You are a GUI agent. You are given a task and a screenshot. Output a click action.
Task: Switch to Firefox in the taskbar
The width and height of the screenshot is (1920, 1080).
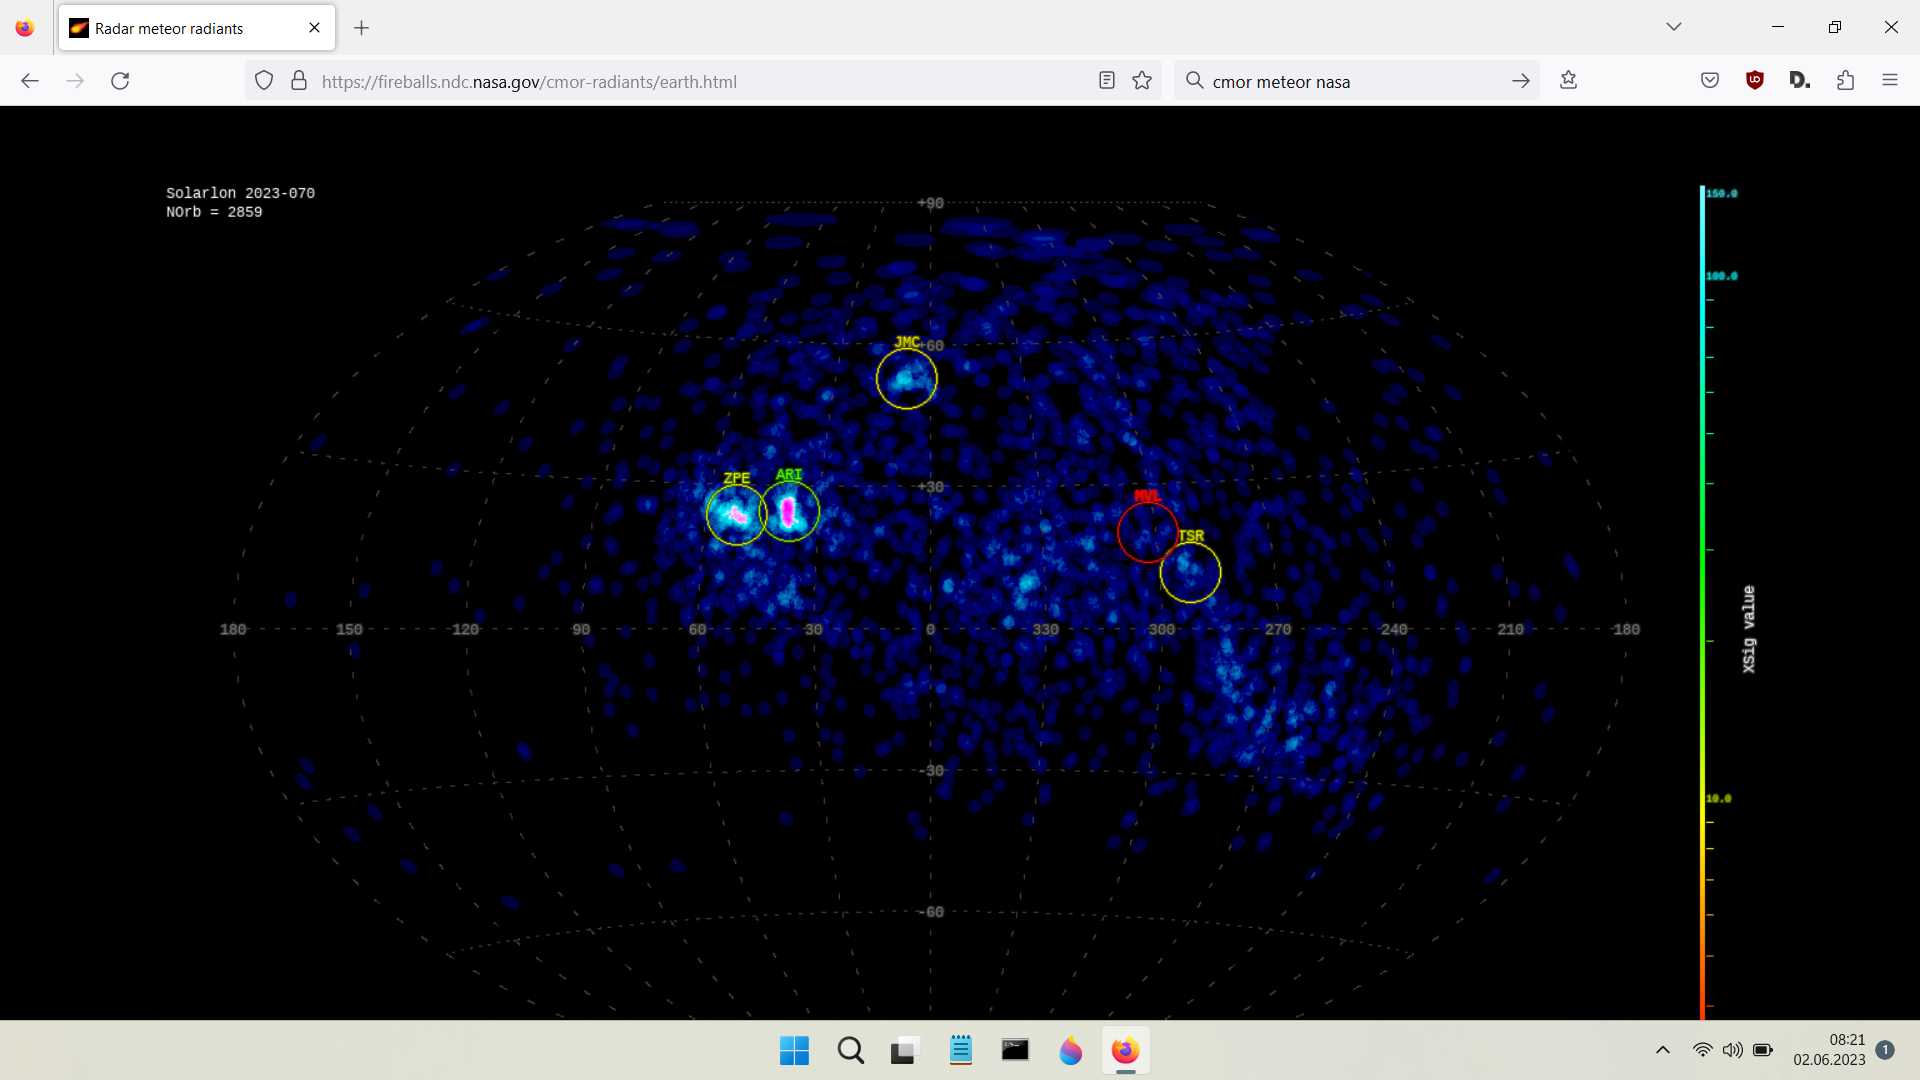click(x=1125, y=1051)
